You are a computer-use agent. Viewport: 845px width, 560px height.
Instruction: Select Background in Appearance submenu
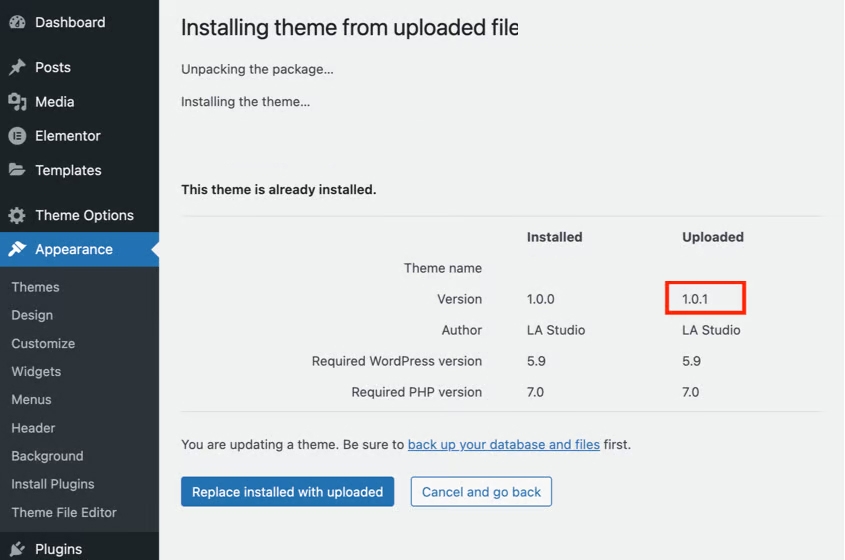point(47,456)
